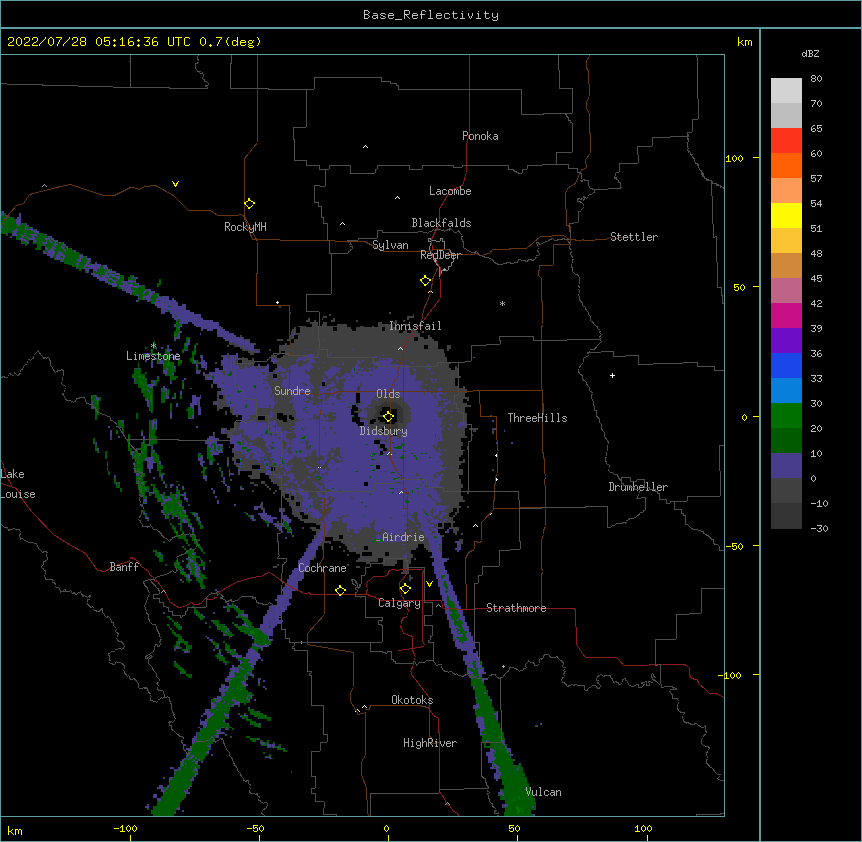Click the yellow 51 dBZ legend swatch
The width and height of the screenshot is (862, 842).
786,215
